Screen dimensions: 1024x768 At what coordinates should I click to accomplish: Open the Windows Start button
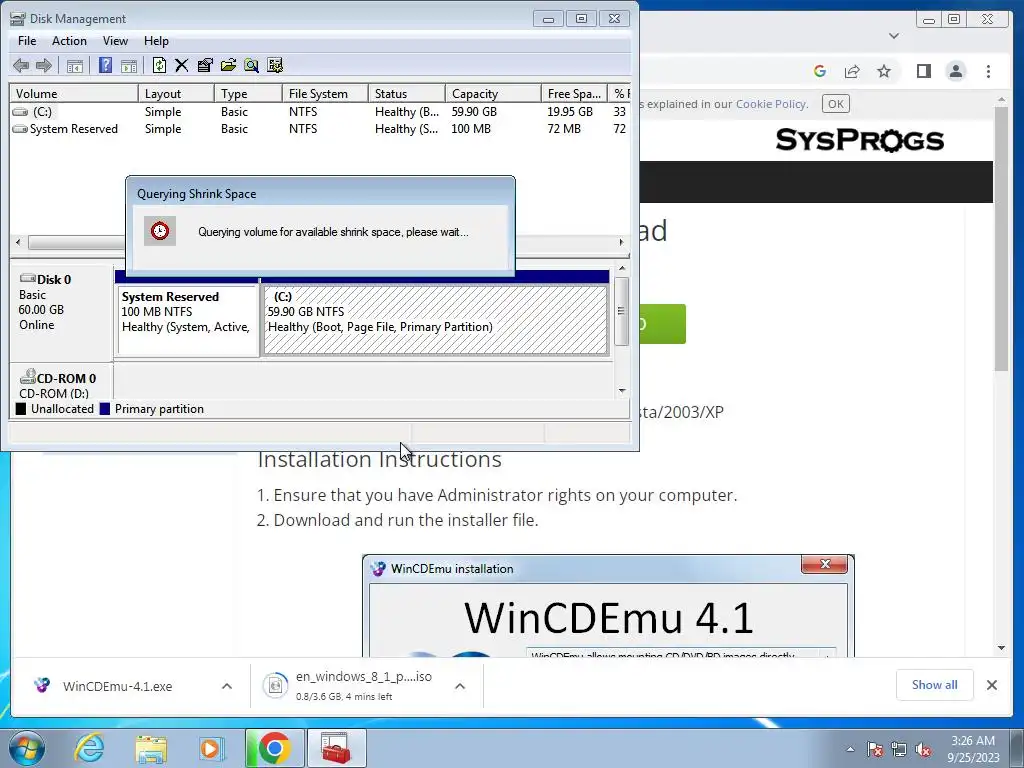[x=26, y=748]
